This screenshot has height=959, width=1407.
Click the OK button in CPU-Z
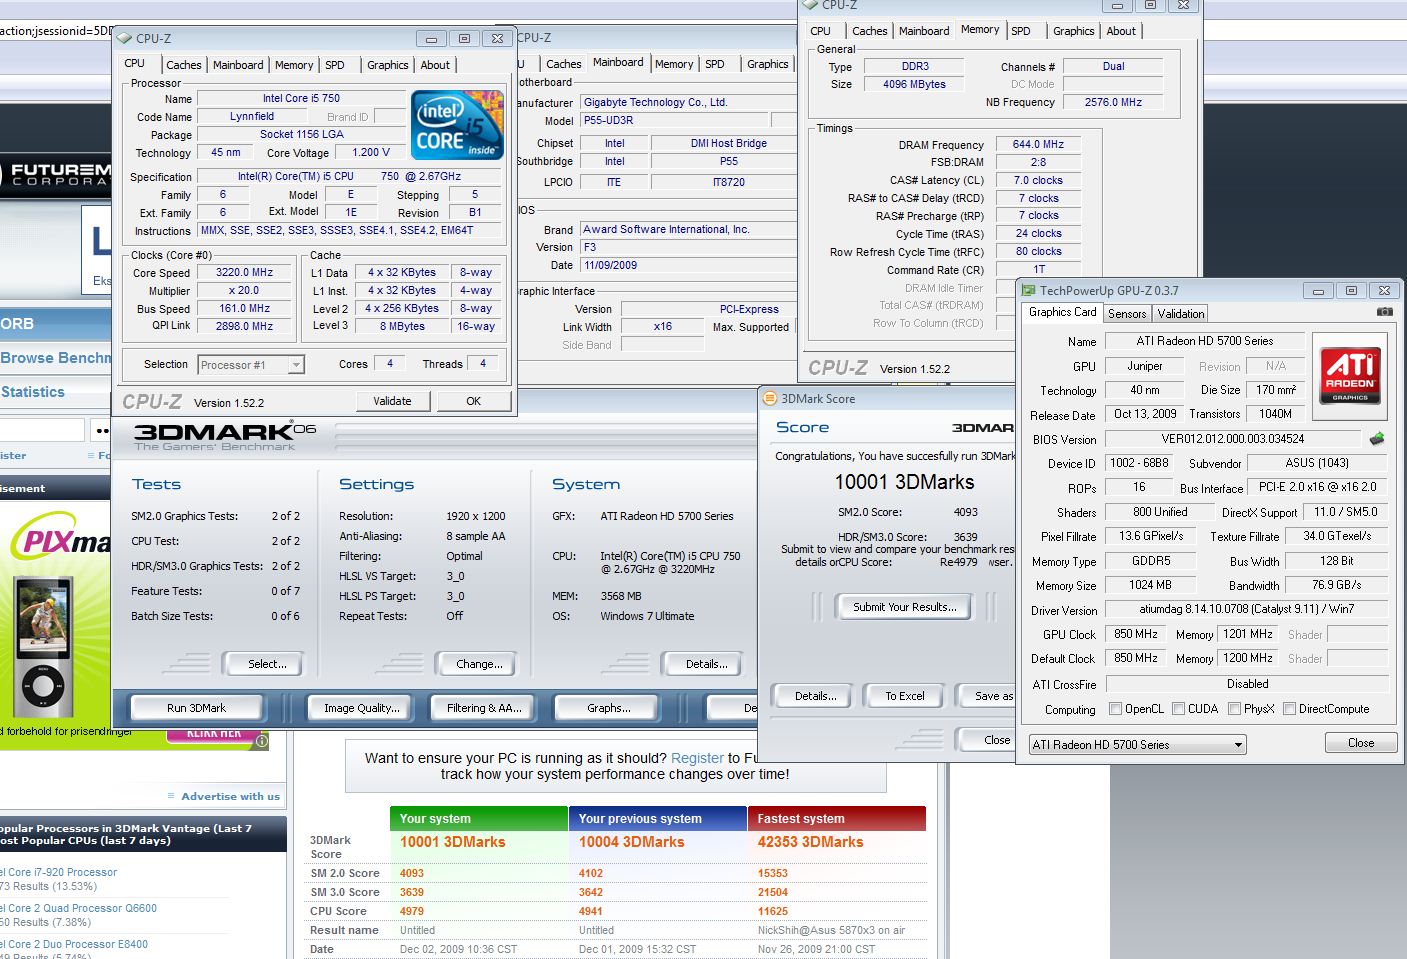(474, 401)
